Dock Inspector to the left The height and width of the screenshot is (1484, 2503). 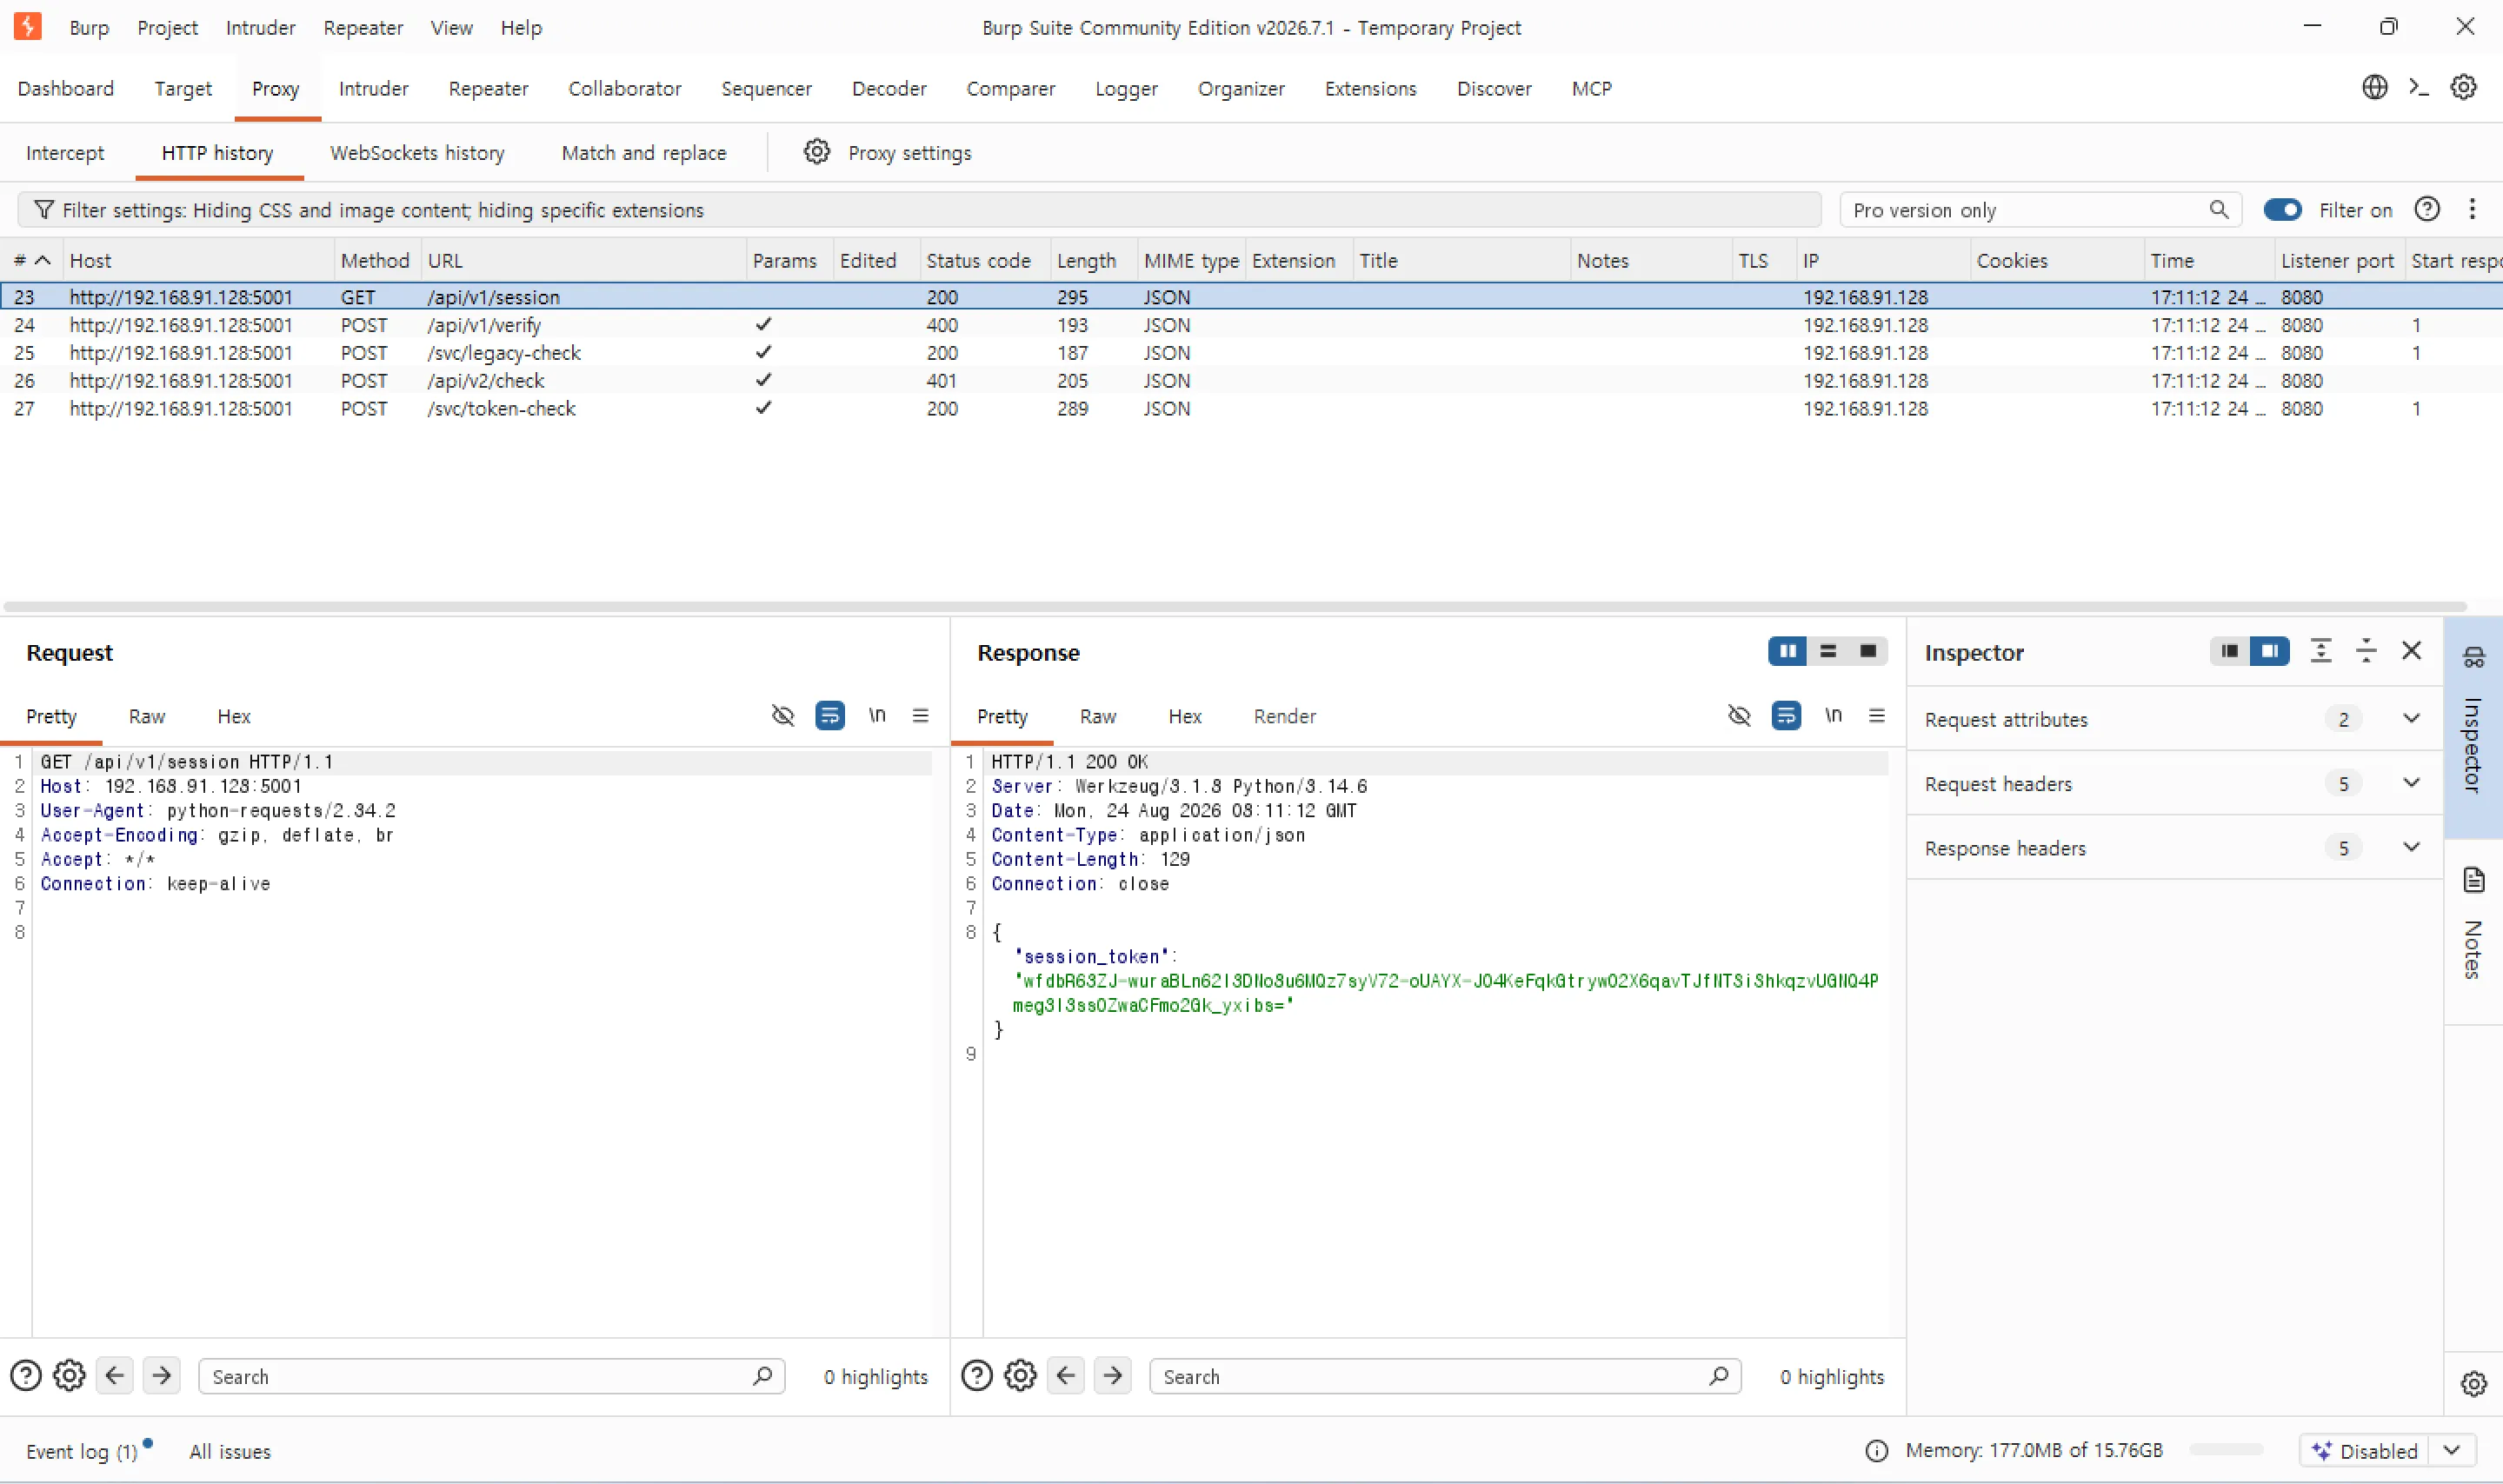2229,651
